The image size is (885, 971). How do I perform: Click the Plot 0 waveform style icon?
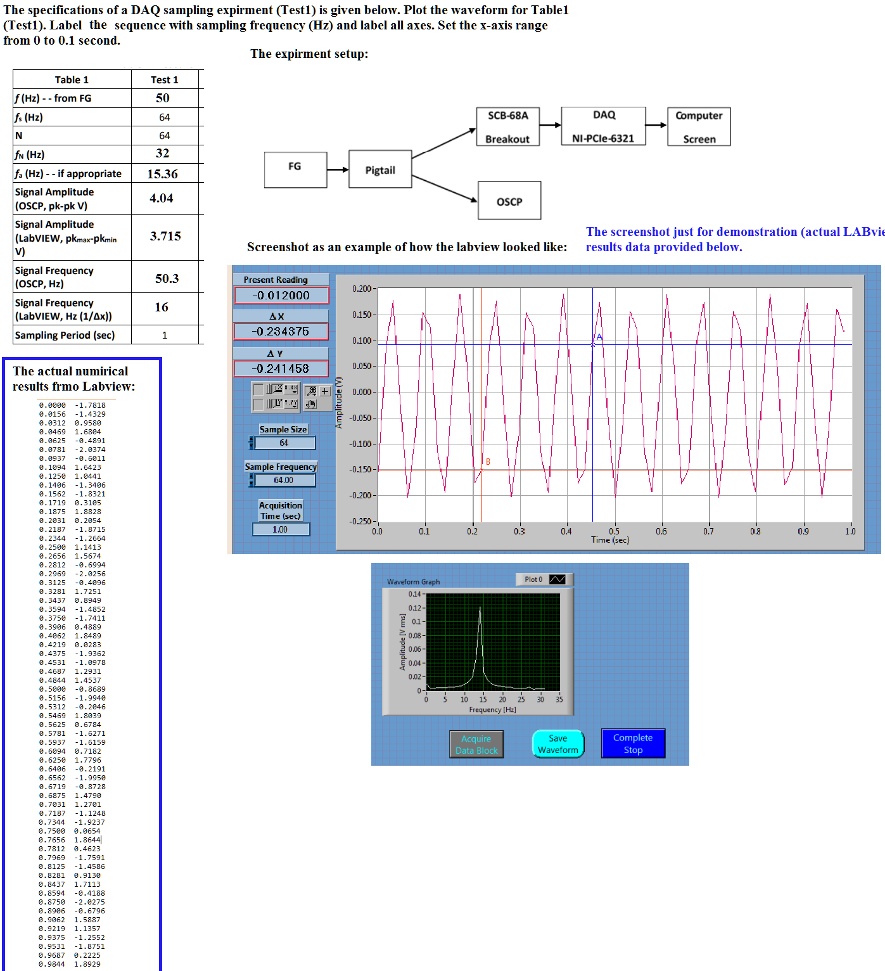555,578
